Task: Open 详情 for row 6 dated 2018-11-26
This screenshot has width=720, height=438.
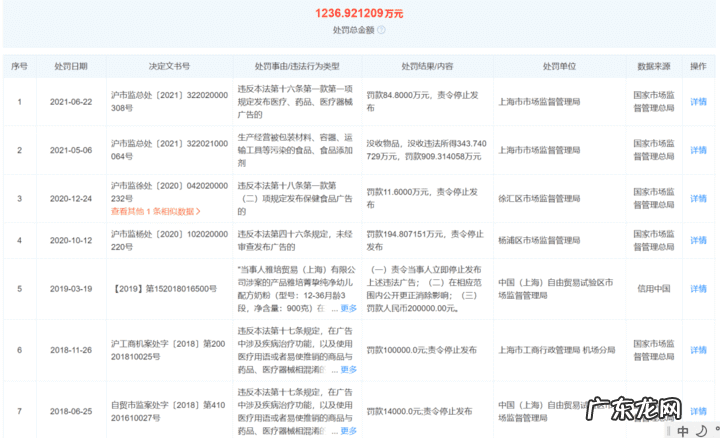Action: point(698,350)
